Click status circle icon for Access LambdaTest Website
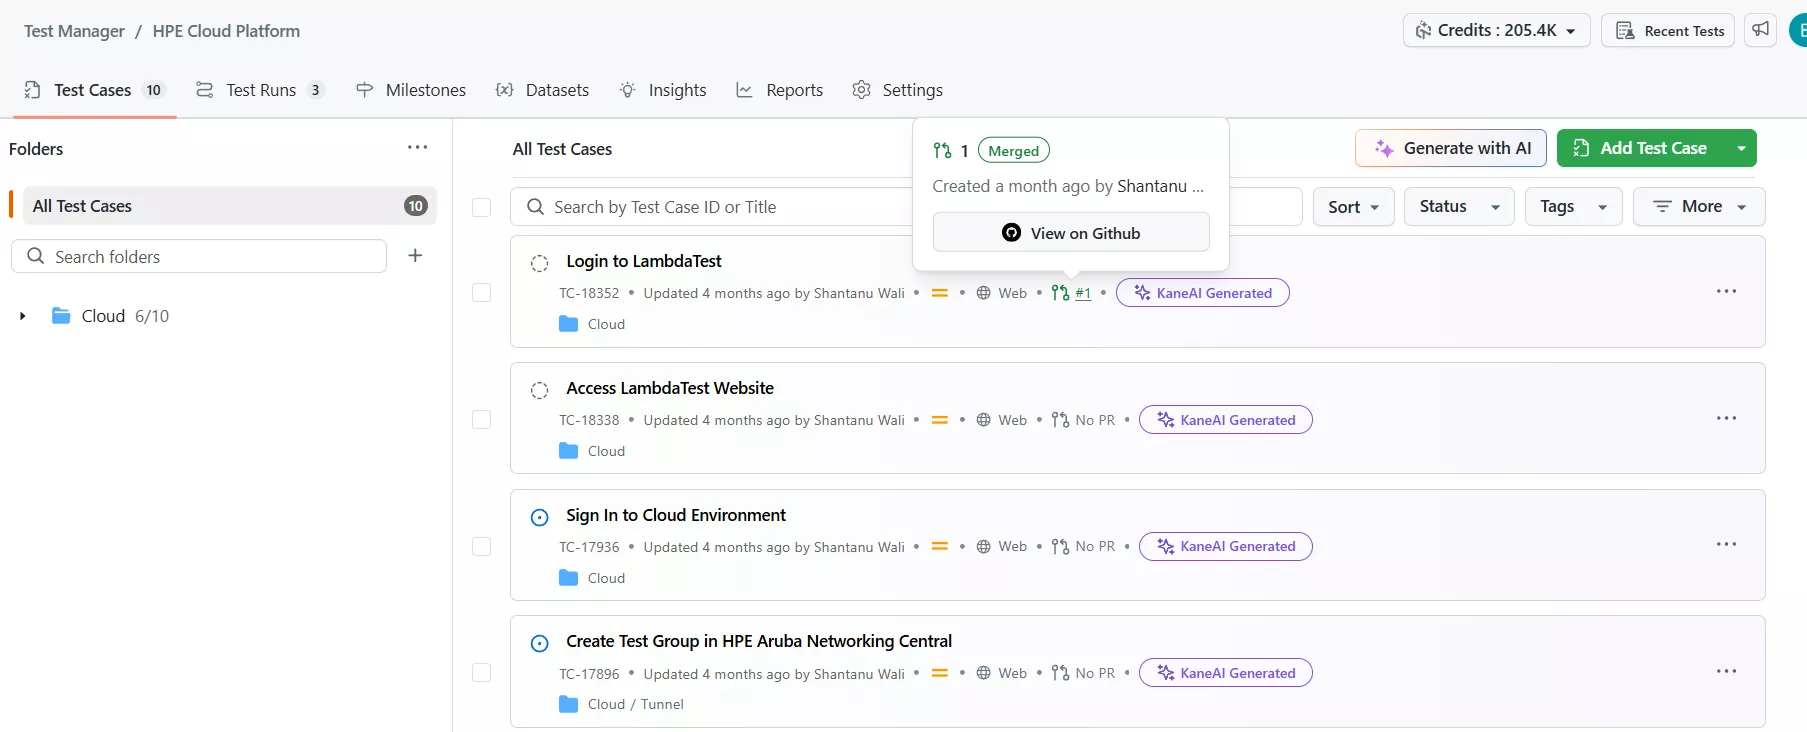This screenshot has width=1807, height=732. tap(539, 390)
